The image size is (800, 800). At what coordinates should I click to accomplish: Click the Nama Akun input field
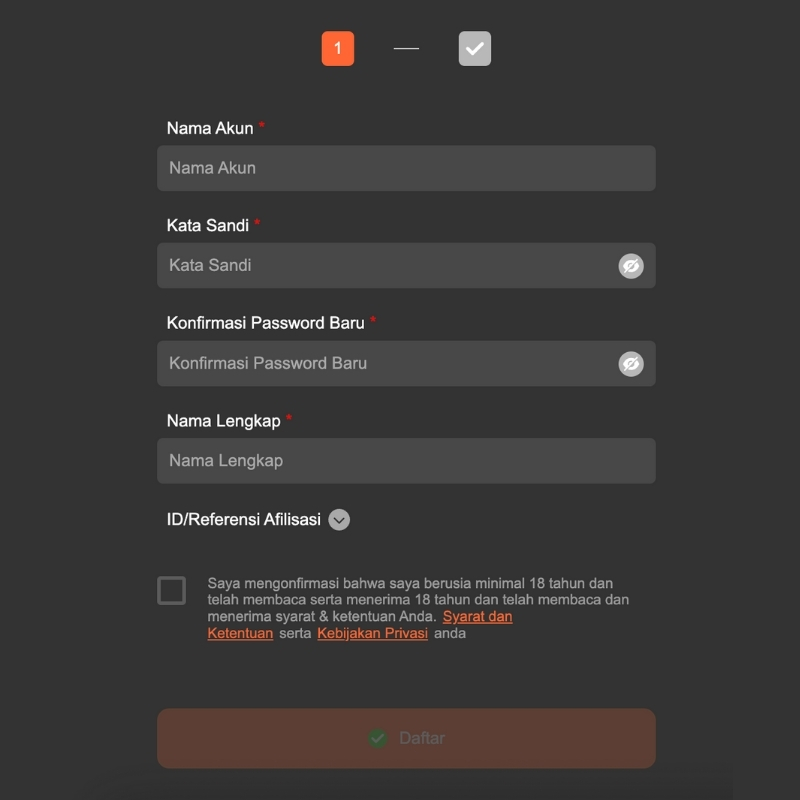[x=406, y=168]
